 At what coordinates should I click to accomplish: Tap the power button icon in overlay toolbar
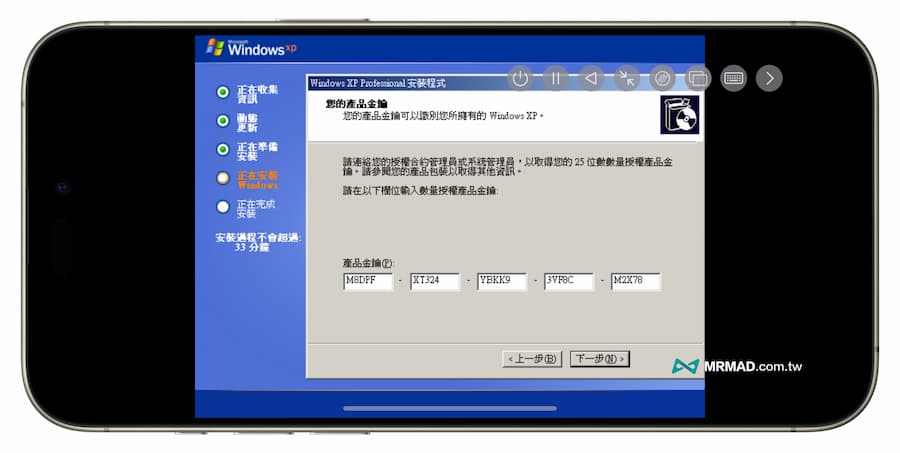click(520, 78)
